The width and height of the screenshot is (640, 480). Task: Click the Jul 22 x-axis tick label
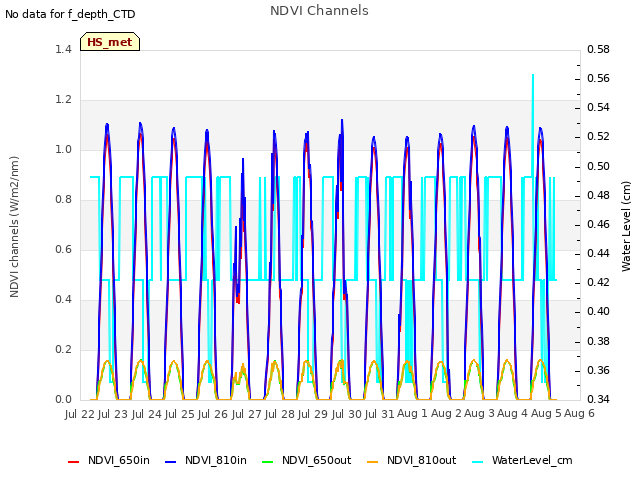80,414
